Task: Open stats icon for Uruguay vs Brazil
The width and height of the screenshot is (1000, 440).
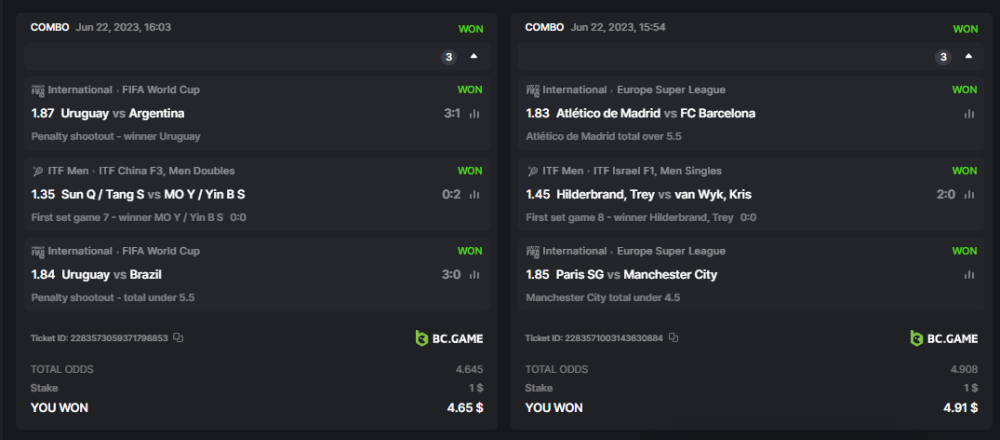Action: click(x=475, y=275)
